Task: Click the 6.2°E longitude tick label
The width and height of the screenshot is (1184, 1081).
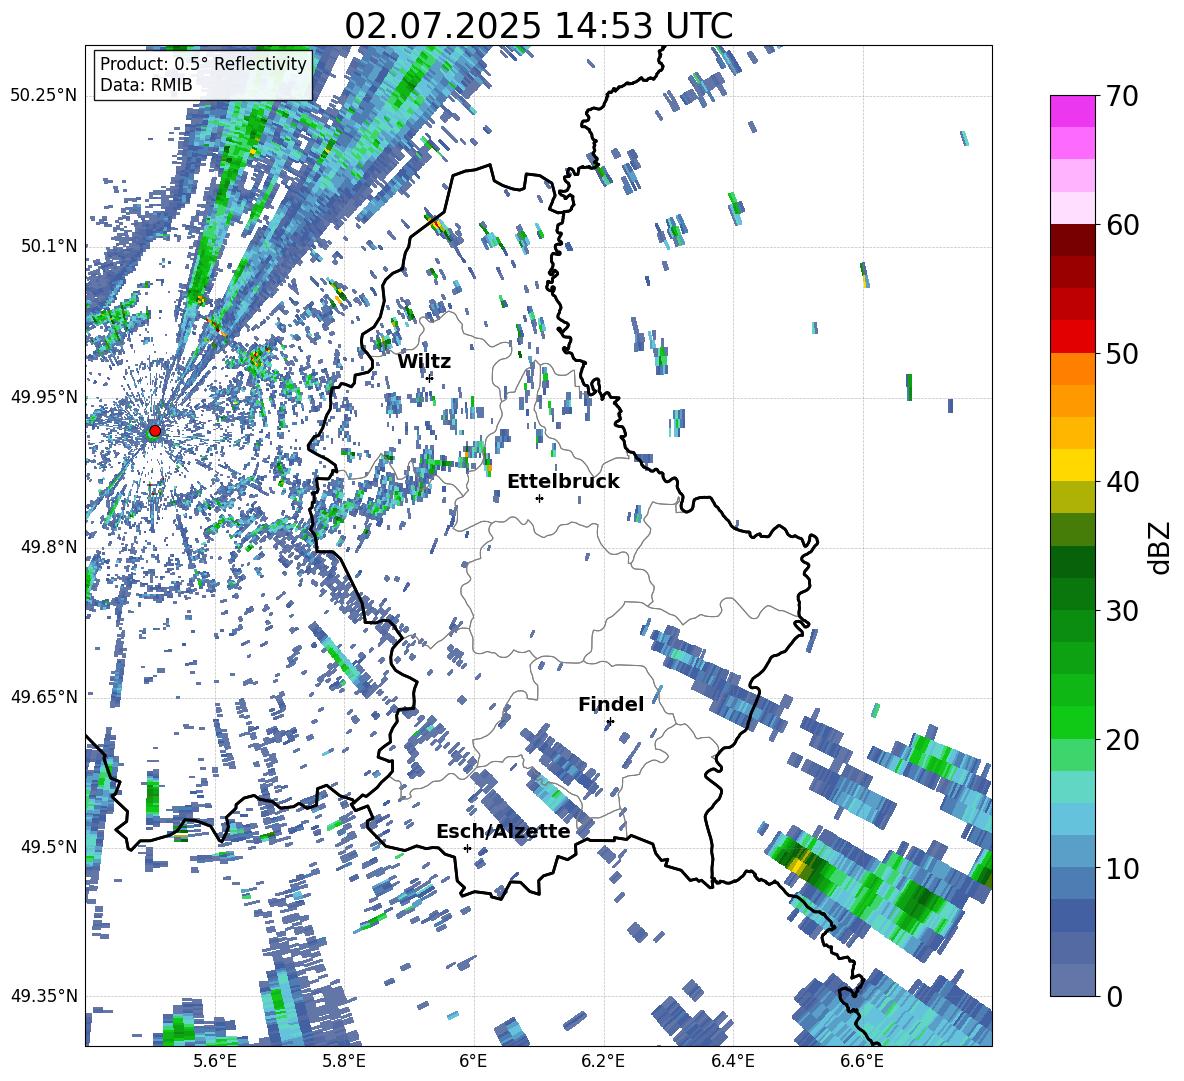Action: coord(603,1061)
